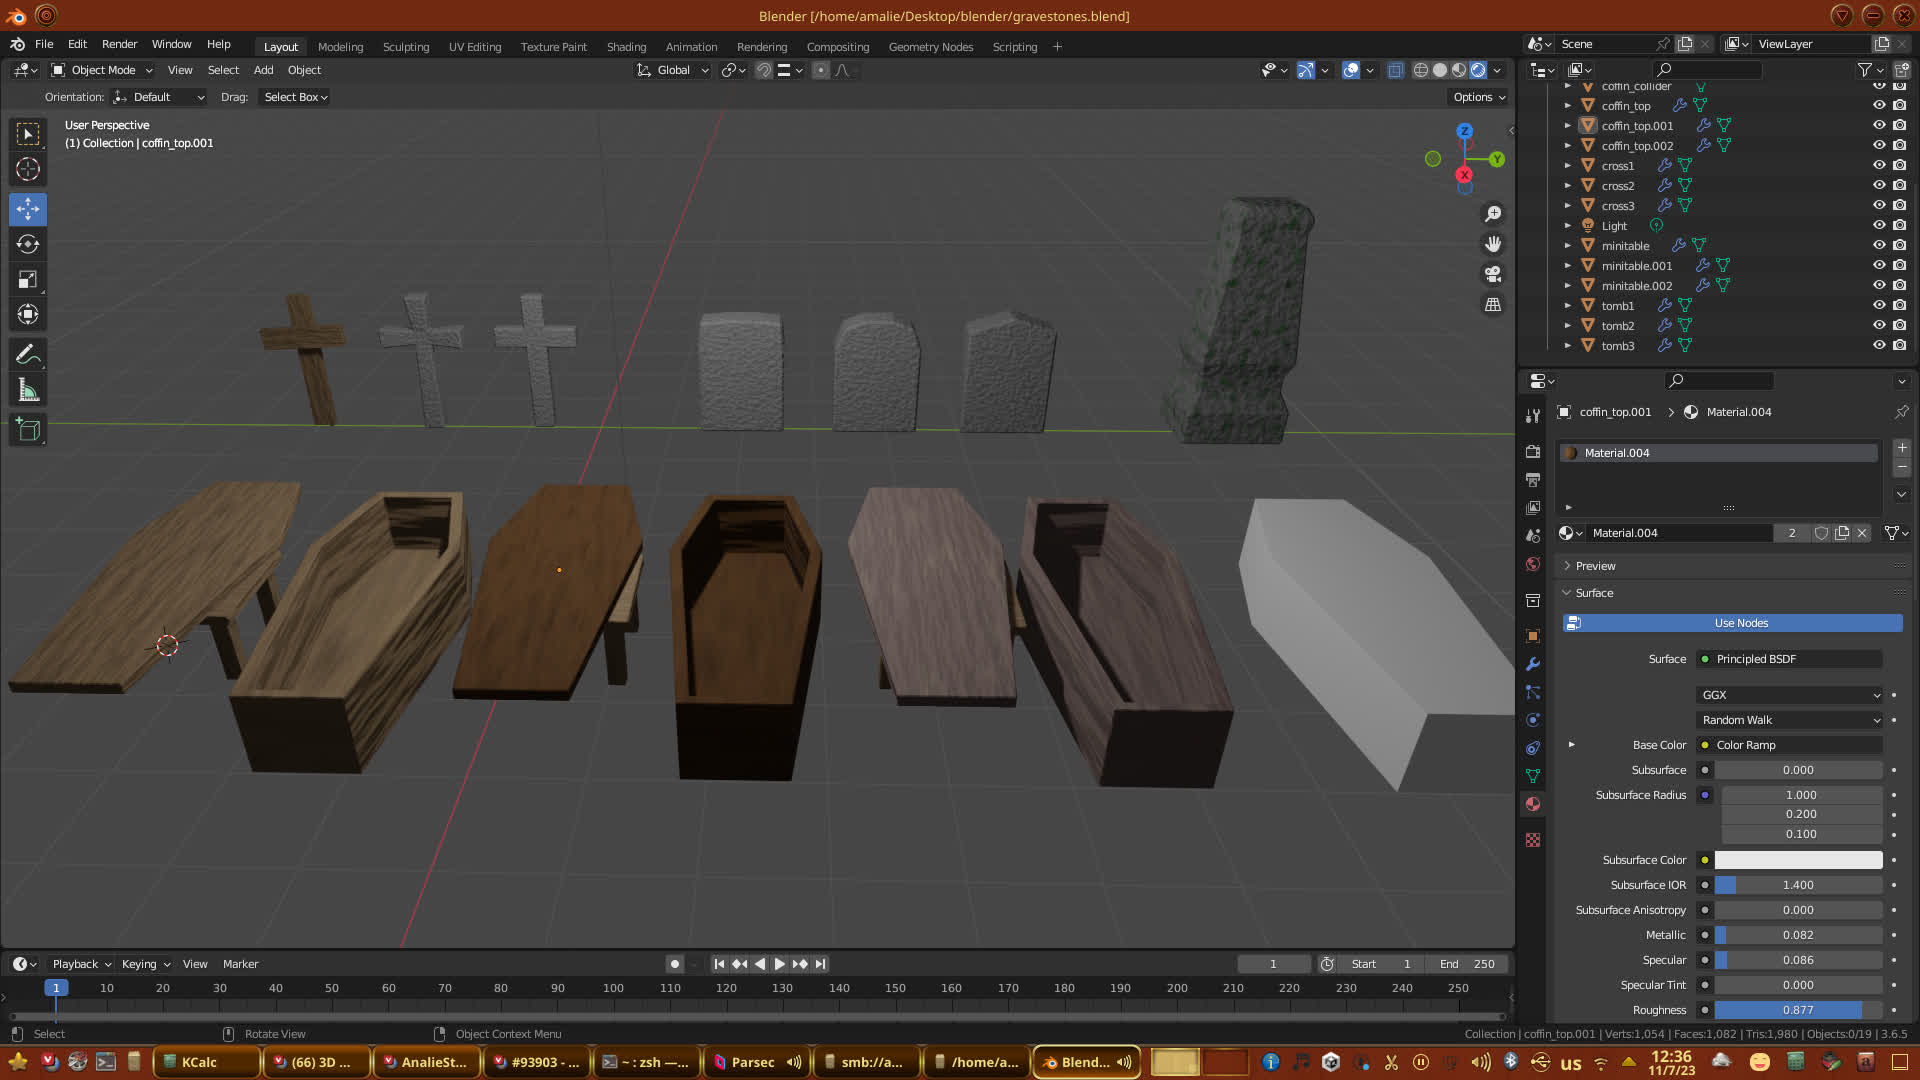
Task: Click the Roughness slider
Action: pyautogui.click(x=1797, y=1010)
